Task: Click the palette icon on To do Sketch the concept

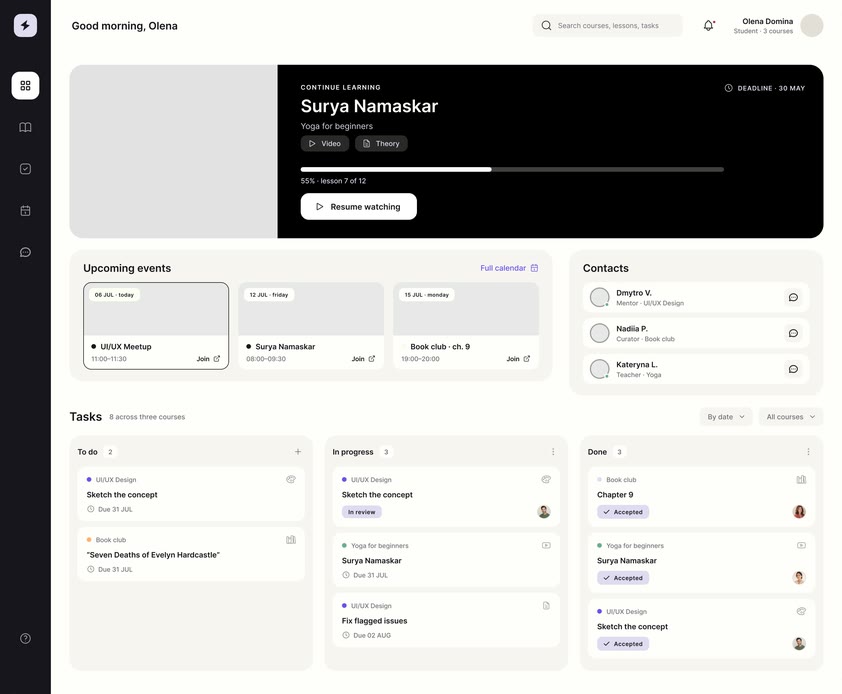Action: (291, 479)
